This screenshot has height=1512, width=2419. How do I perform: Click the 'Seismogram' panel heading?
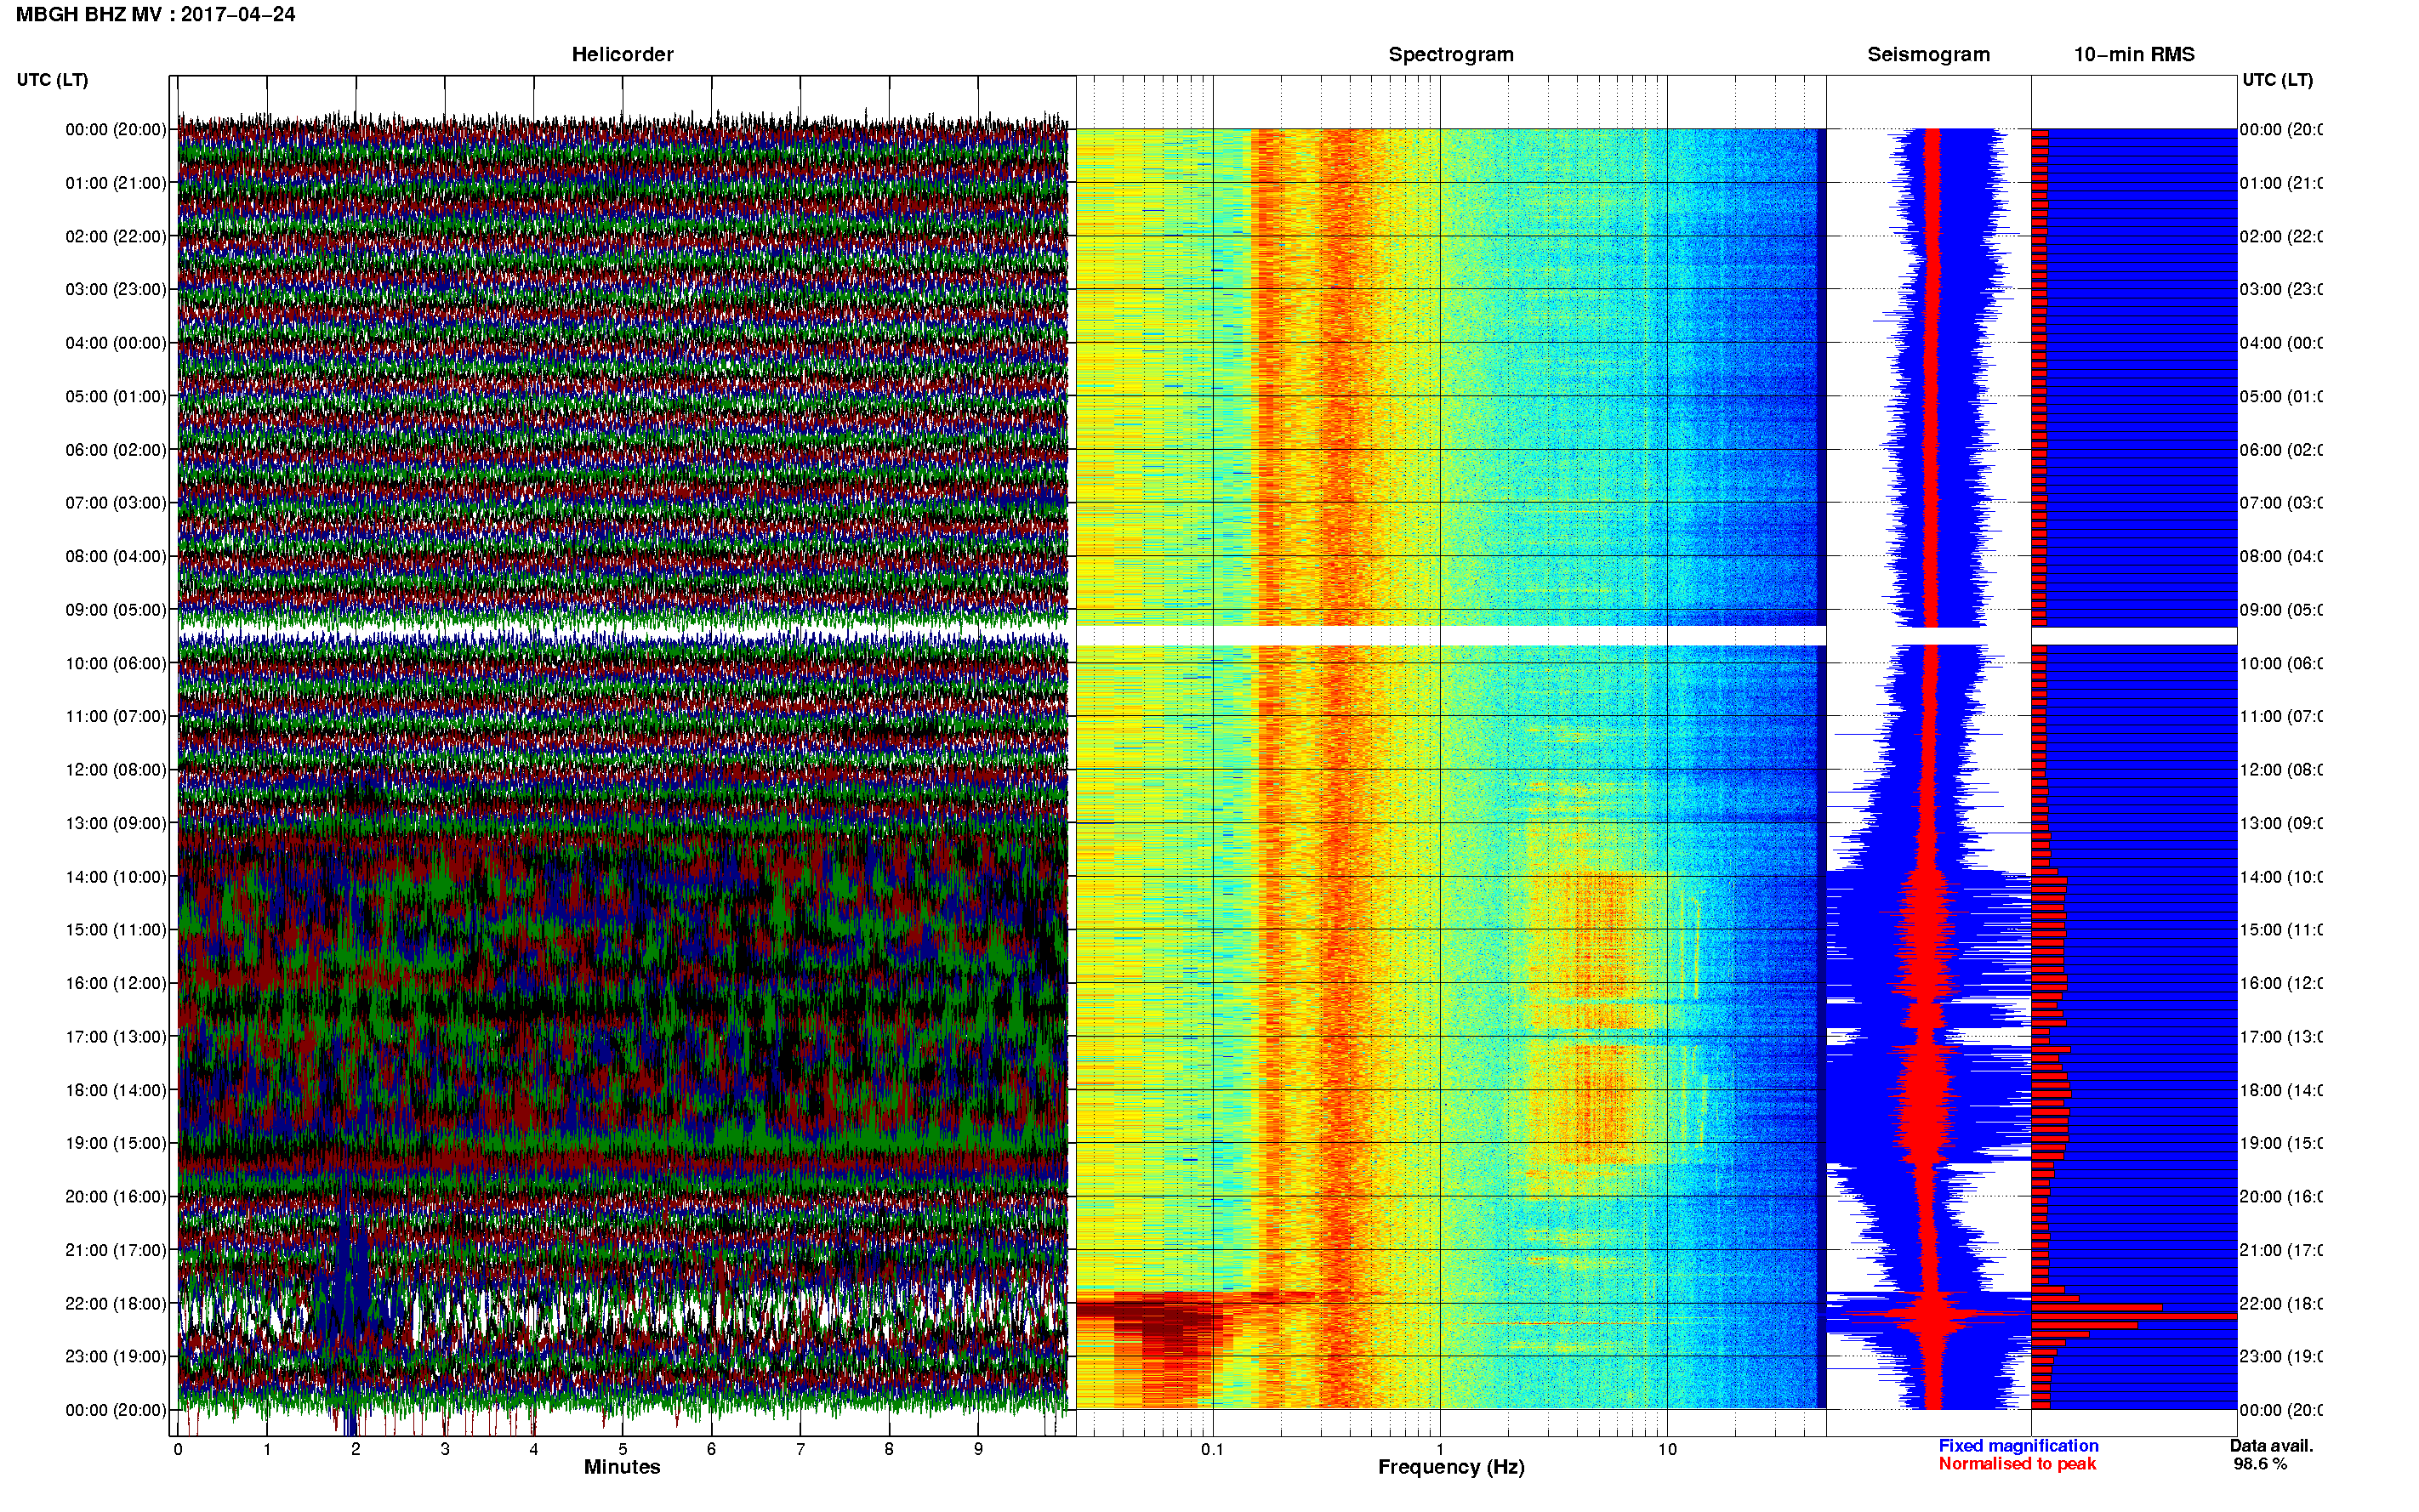[x=1928, y=55]
